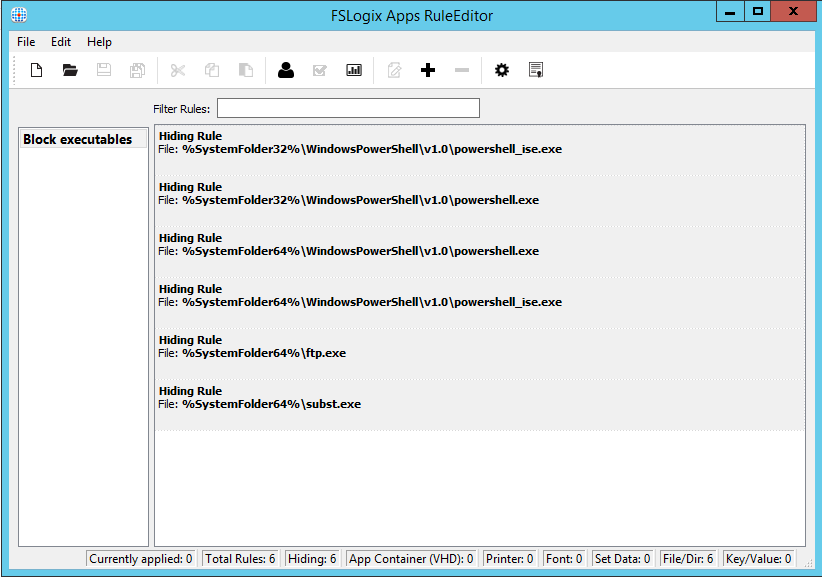Click 'Total Rules: 6' status entry
The image size is (822, 579).
[240, 559]
